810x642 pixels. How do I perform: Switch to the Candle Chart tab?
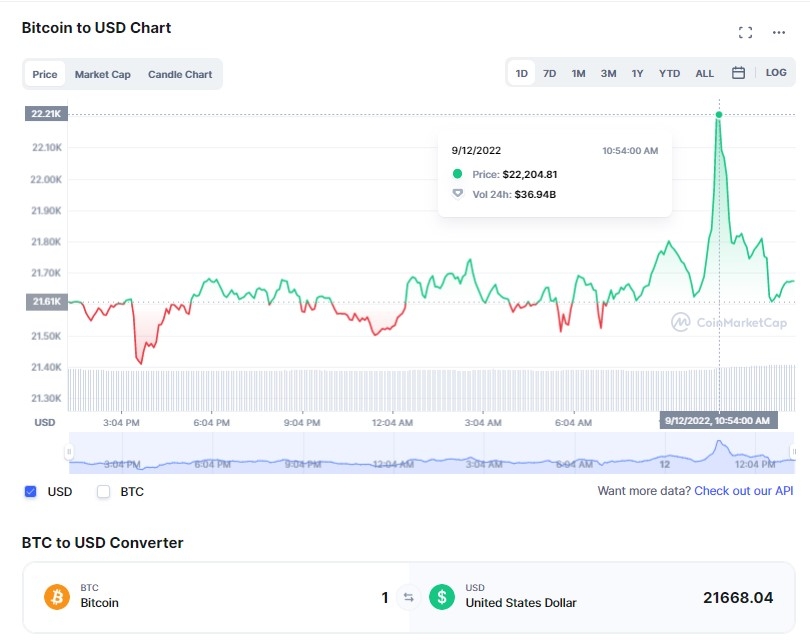180,74
